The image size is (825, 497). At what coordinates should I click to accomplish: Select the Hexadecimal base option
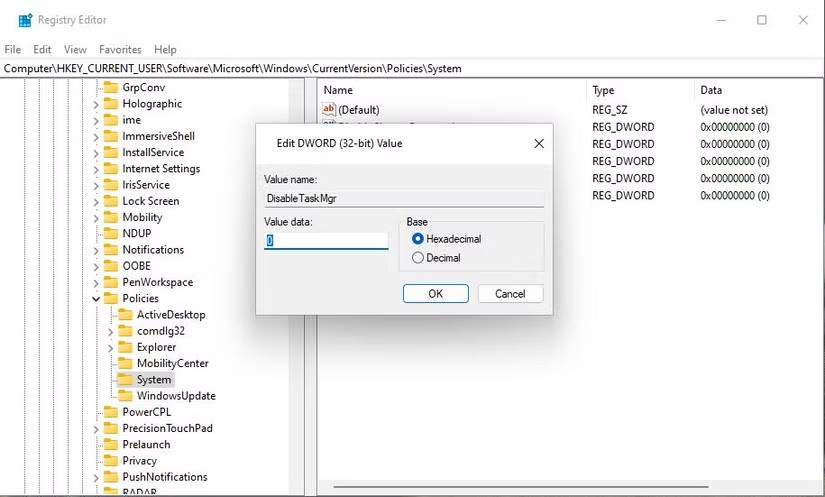click(418, 239)
